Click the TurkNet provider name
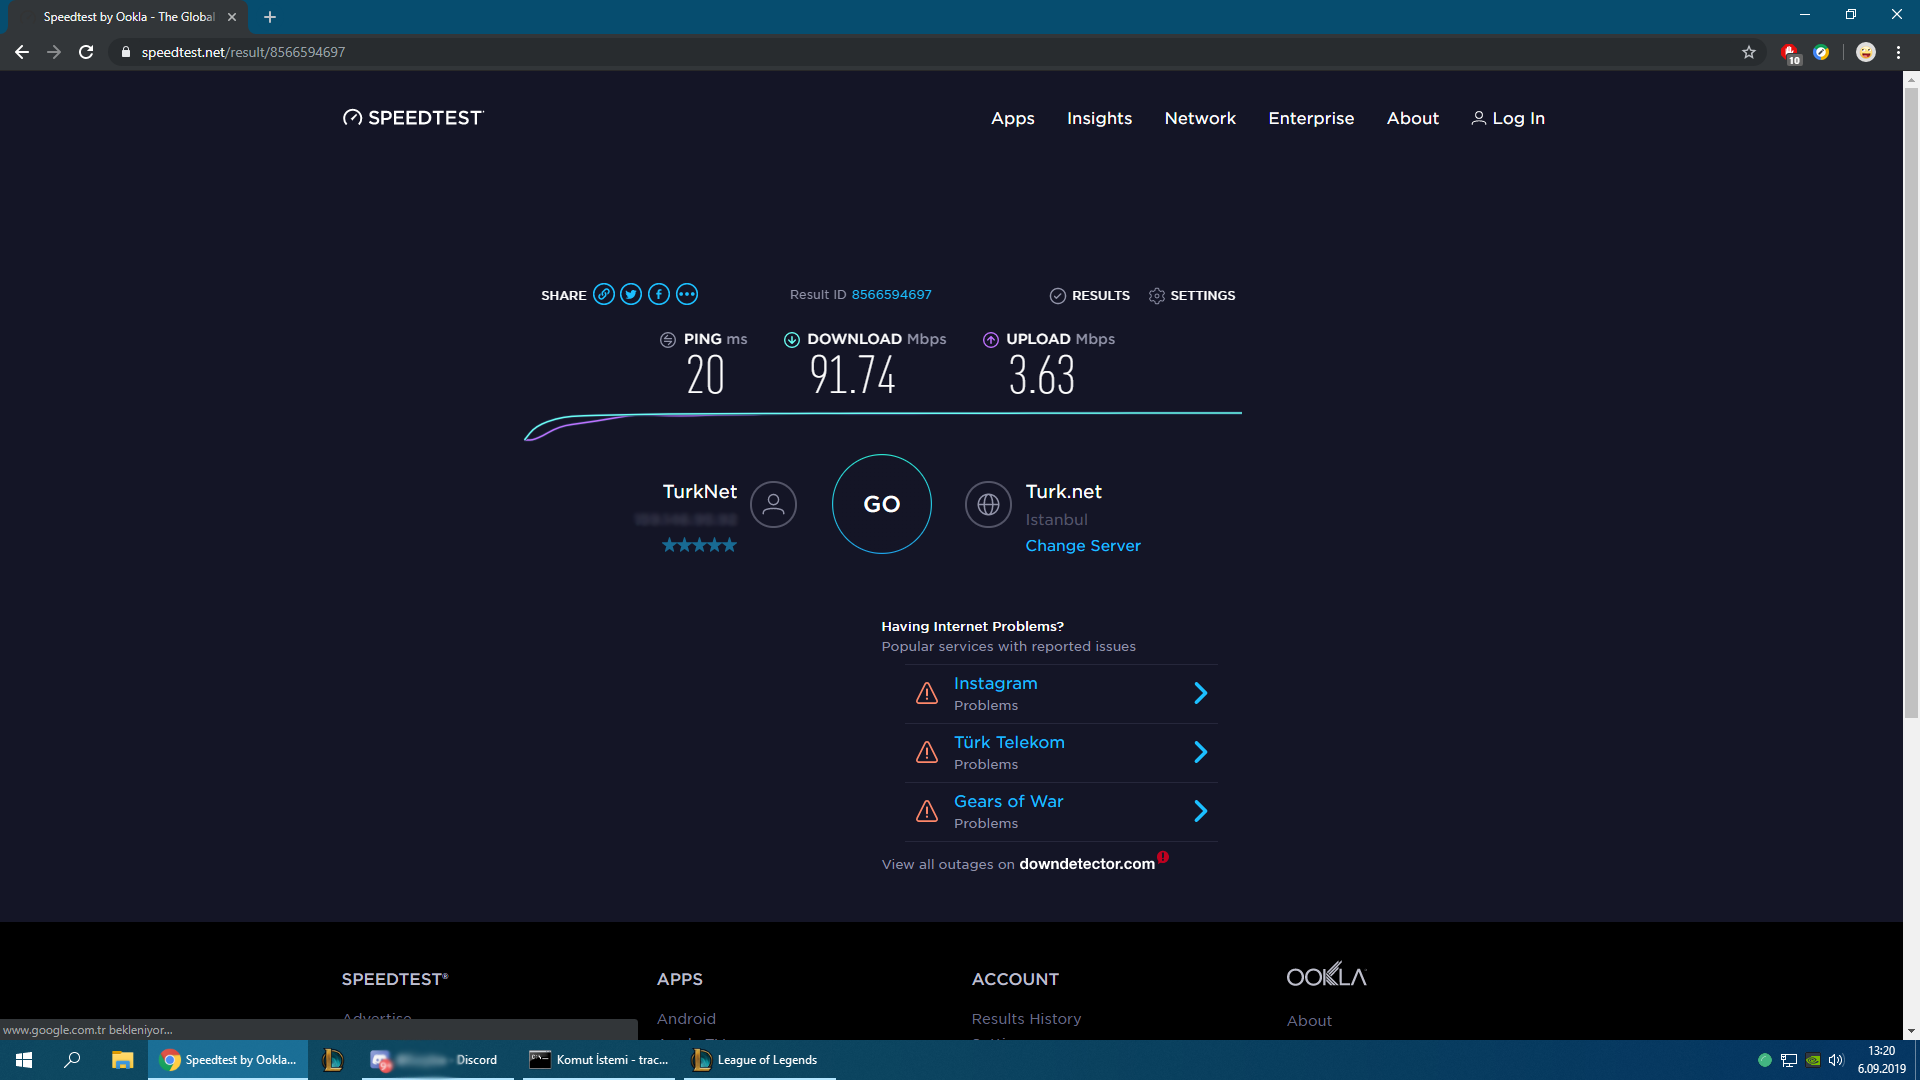 [699, 492]
